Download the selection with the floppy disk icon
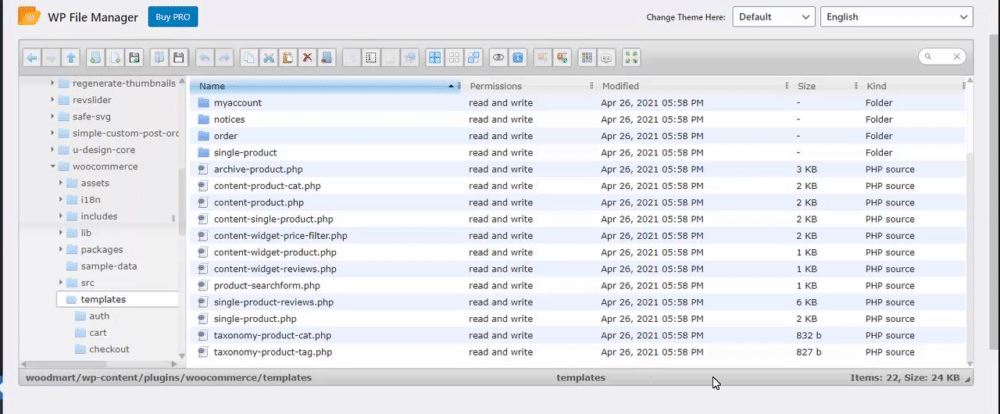The width and height of the screenshot is (1000, 414). pyautogui.click(x=179, y=57)
